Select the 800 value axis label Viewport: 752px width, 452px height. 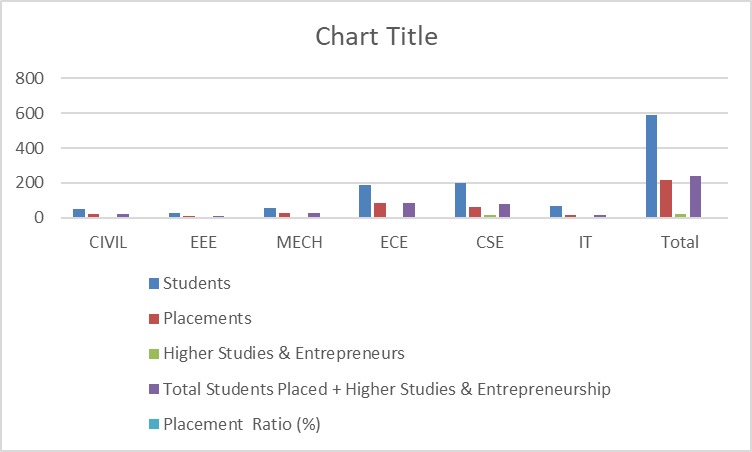click(x=30, y=78)
